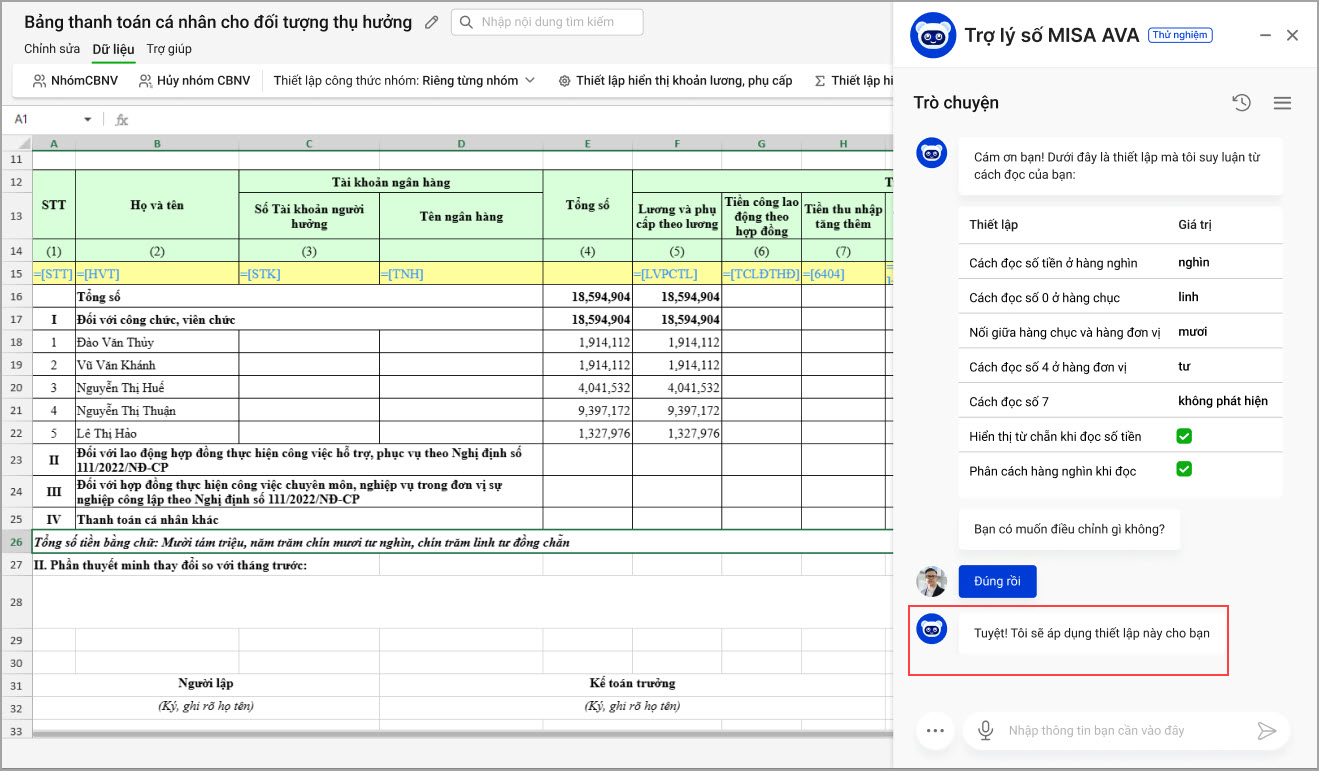
Task: Click the user avatar photo in chat
Action: (931, 582)
